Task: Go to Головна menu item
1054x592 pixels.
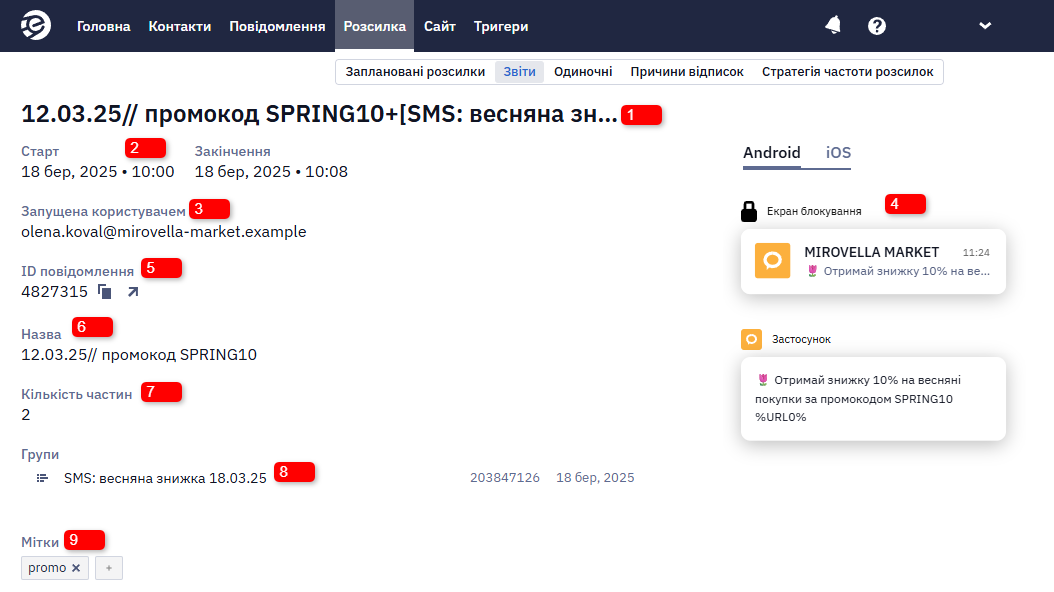Action: (x=104, y=26)
